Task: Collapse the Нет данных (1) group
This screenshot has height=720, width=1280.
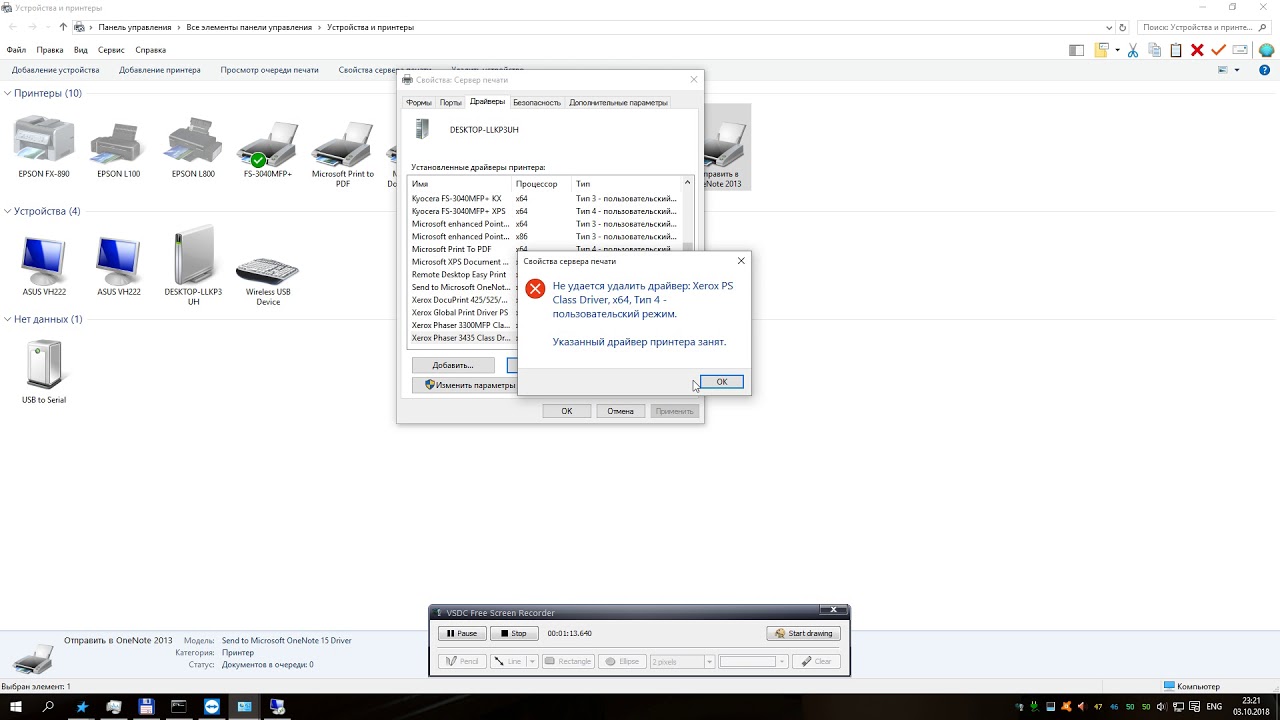Action: click(x=7, y=319)
